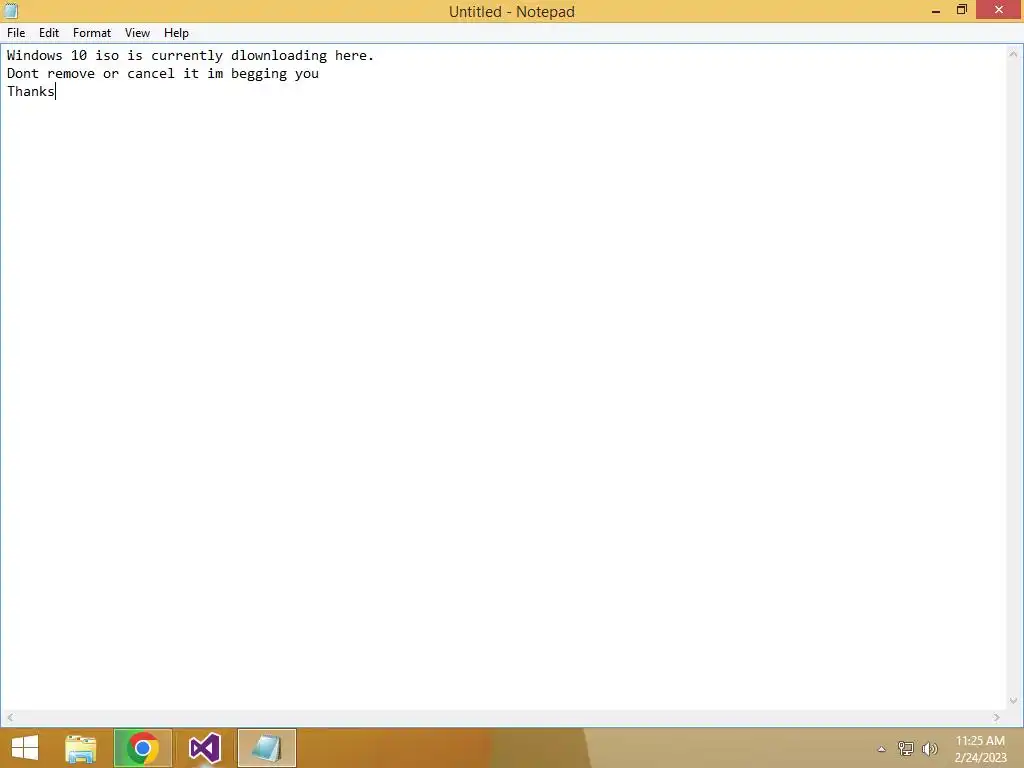Click the Notepad icon in the title bar
Viewport: 1024px width, 768px height.
(11, 11)
